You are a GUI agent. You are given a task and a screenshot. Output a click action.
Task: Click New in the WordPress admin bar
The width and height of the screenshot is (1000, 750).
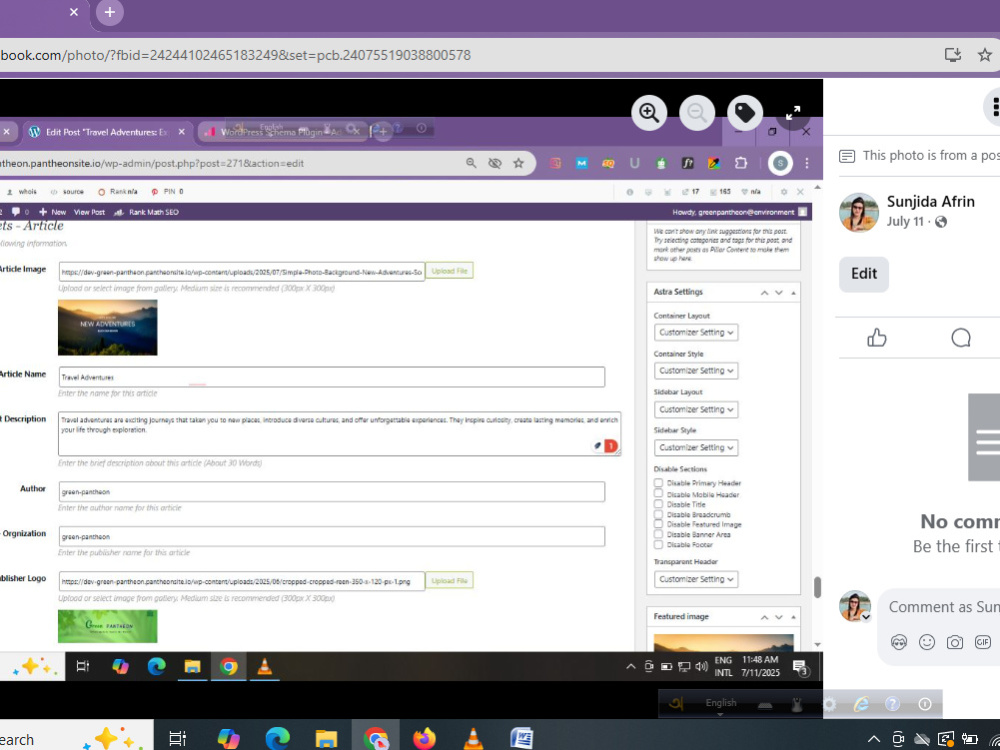click(52, 212)
